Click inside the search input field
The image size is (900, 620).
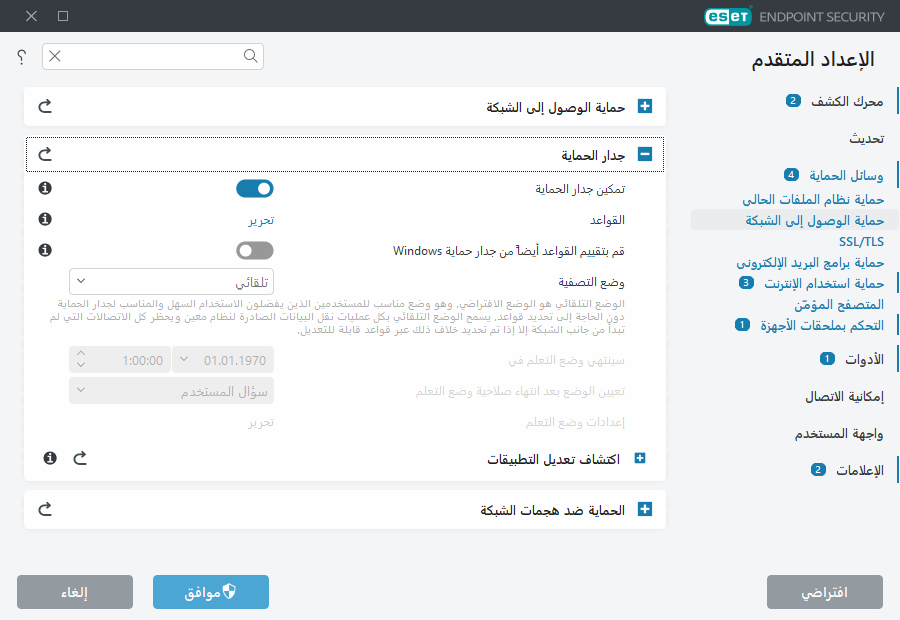(150, 57)
